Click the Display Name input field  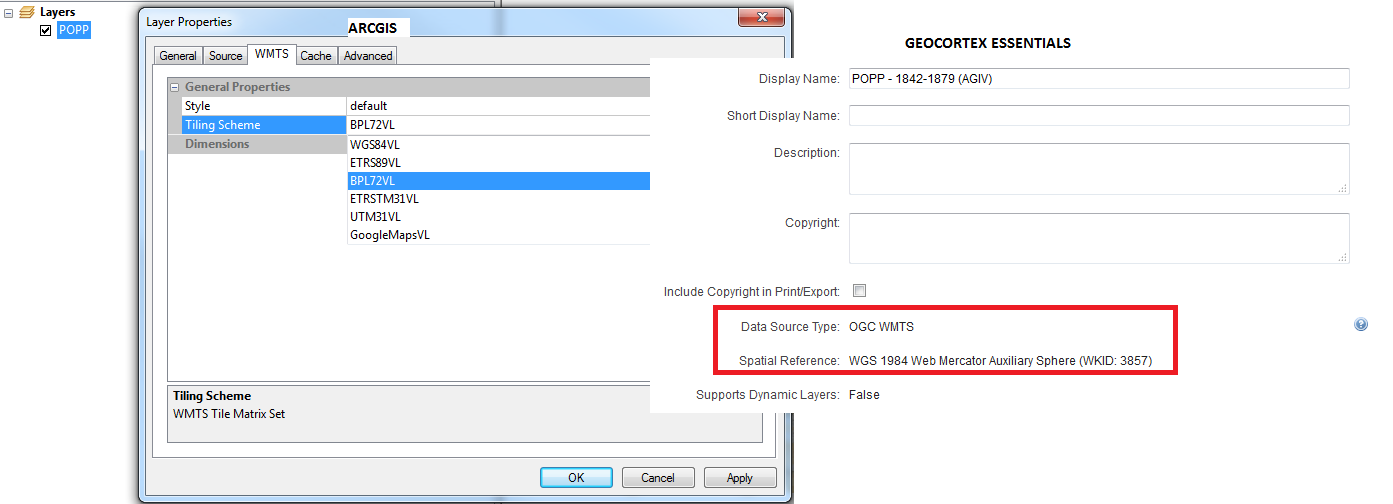(x=1099, y=78)
